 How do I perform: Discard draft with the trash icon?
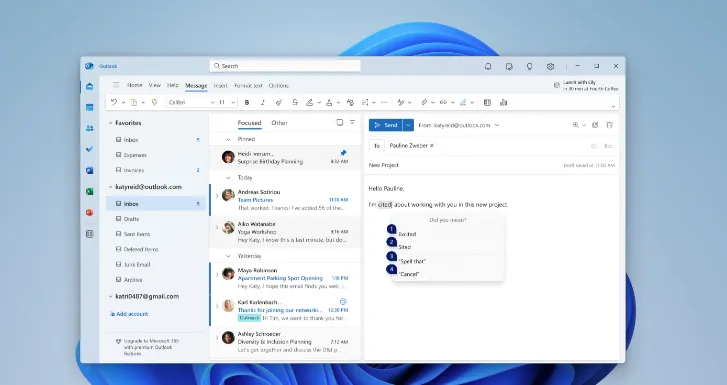609,125
